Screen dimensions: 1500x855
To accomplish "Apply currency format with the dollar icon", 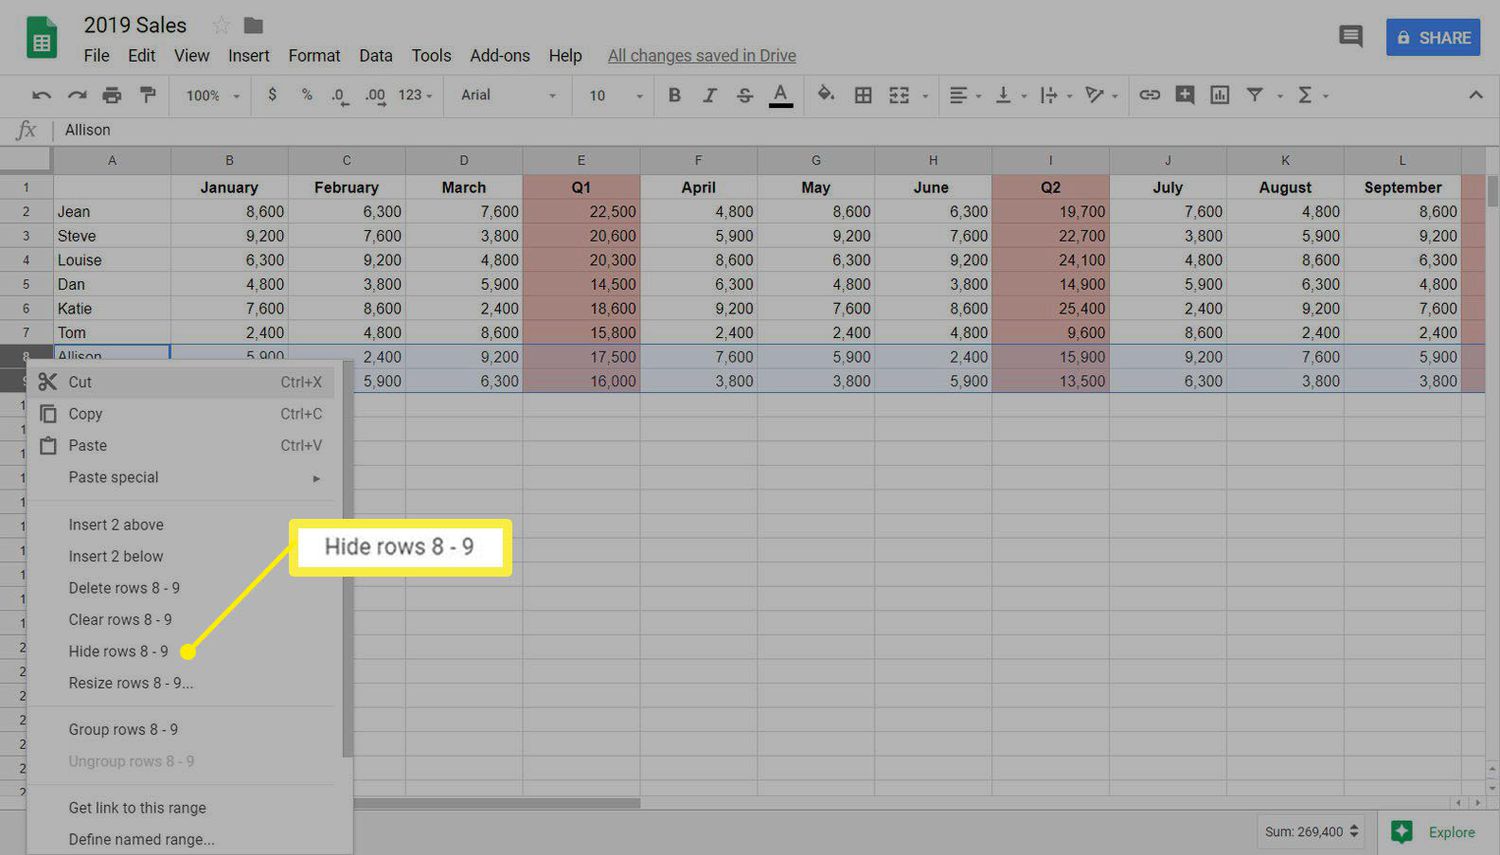I will pos(272,95).
